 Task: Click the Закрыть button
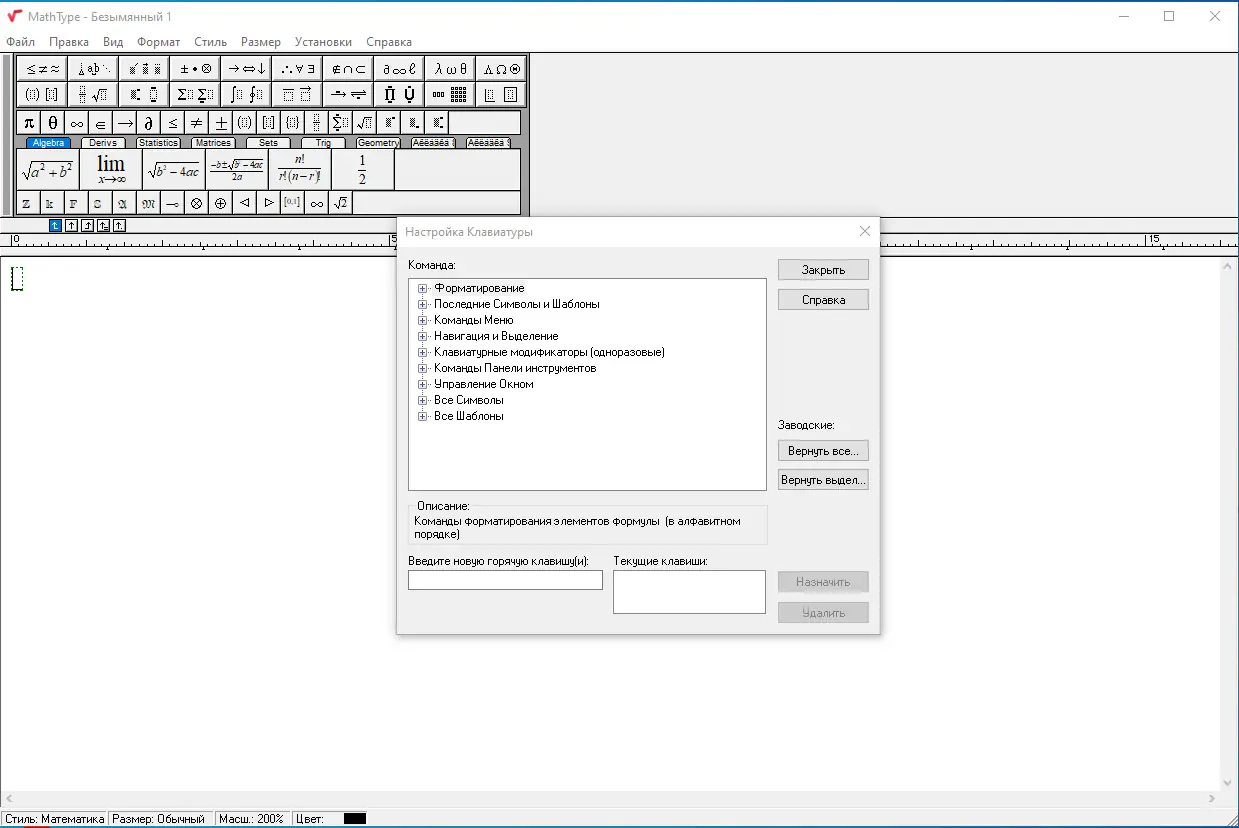point(823,270)
